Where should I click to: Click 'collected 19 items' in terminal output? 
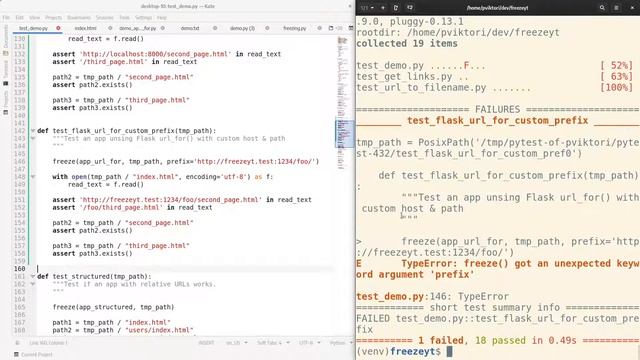click(407, 44)
